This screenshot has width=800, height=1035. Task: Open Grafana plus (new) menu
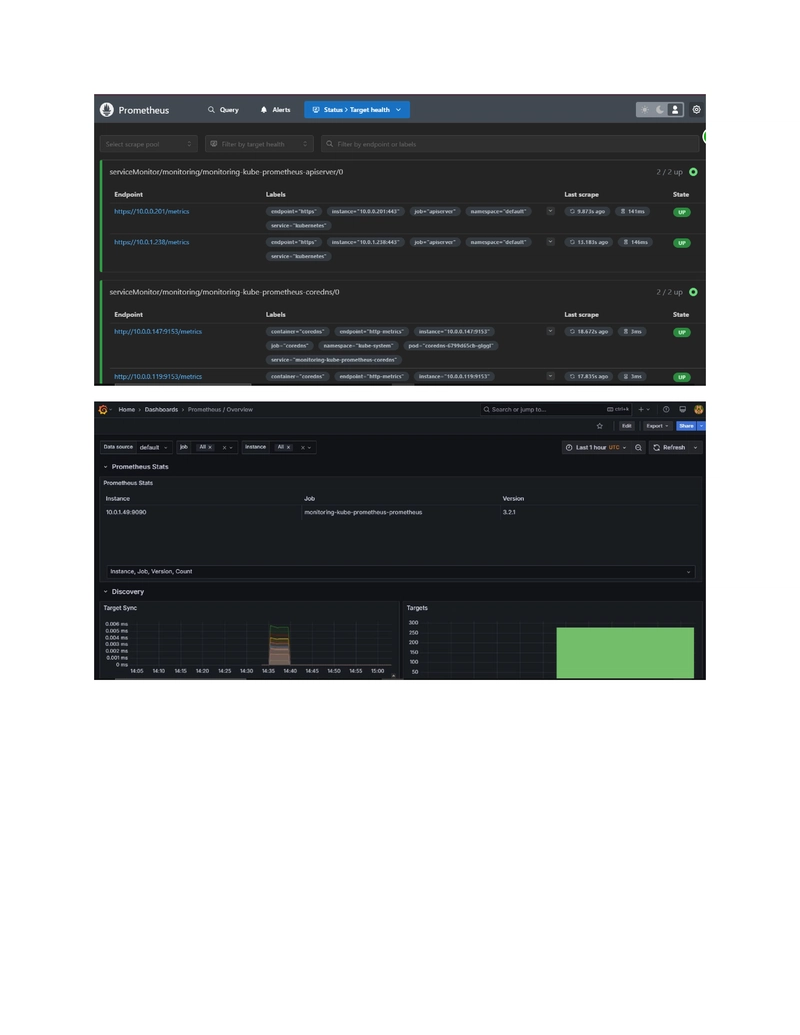(644, 409)
